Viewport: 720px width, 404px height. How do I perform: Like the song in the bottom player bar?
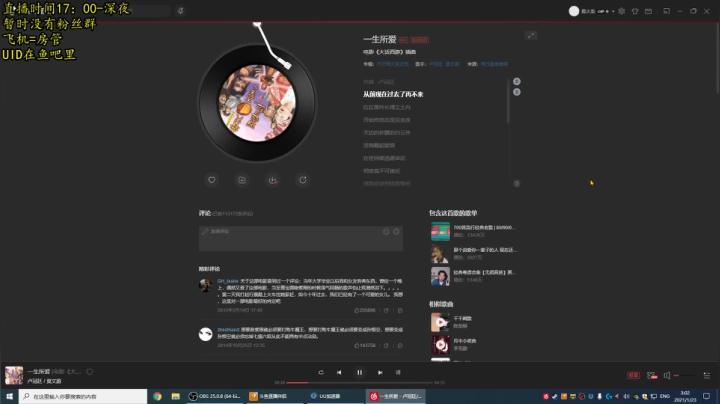(90, 372)
